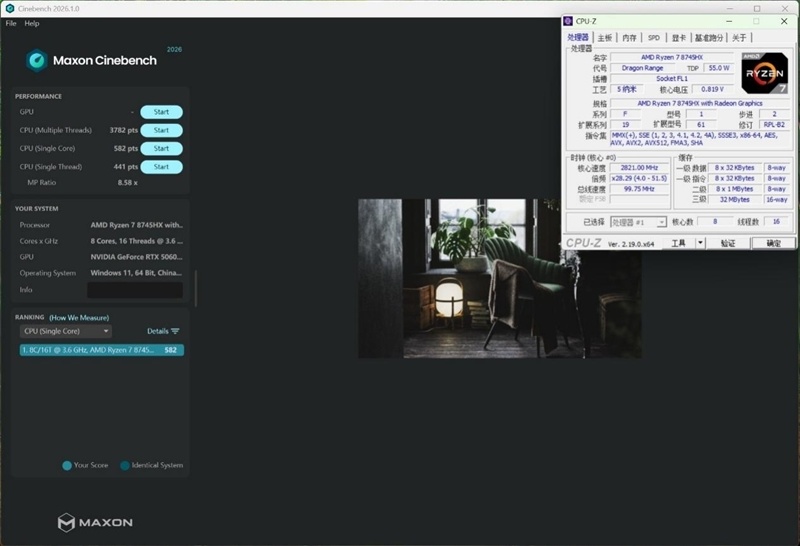Click the Dragon Range codename field
Viewport: 800px width, 546px height.
click(x=642, y=68)
